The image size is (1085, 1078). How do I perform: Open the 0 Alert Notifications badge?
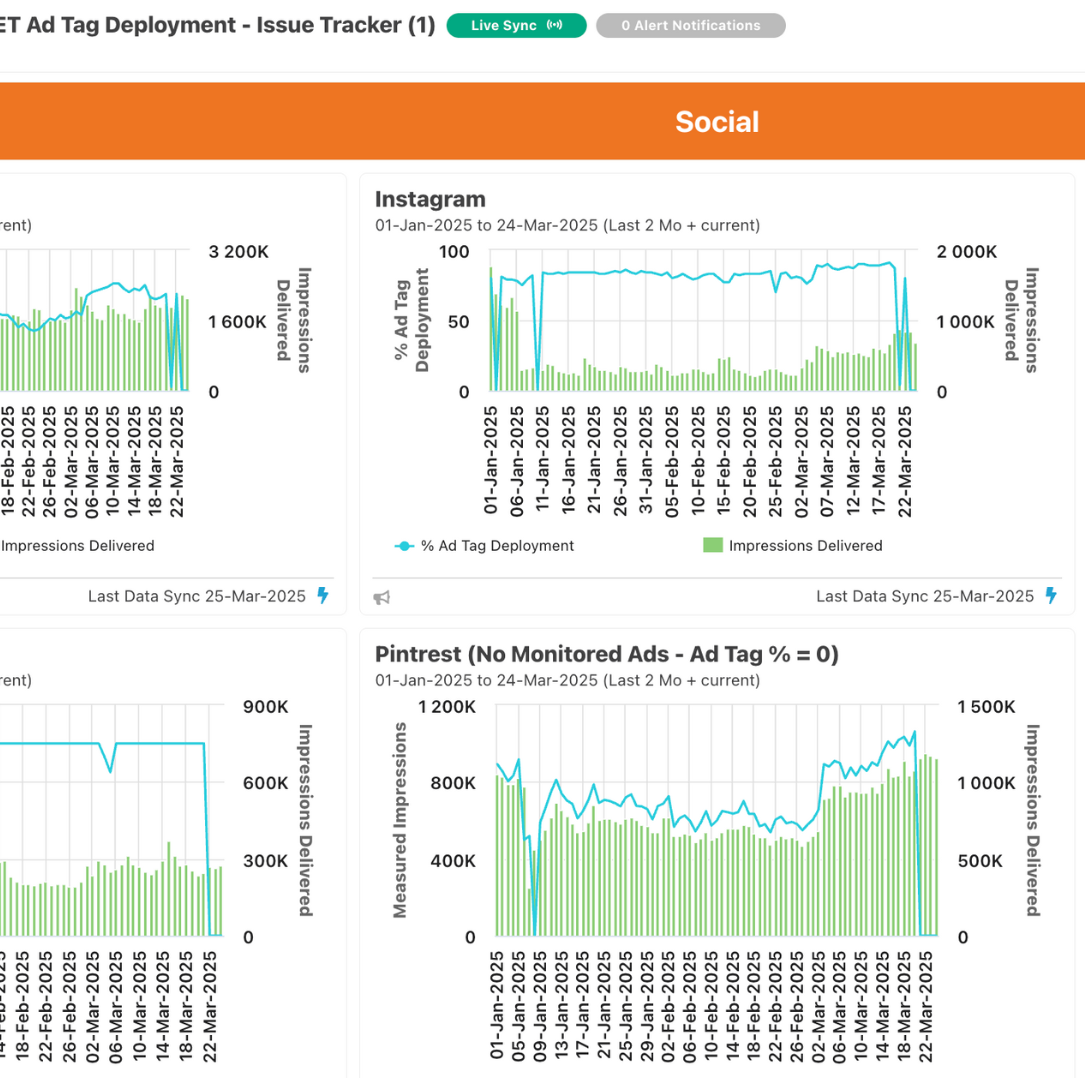pyautogui.click(x=690, y=26)
